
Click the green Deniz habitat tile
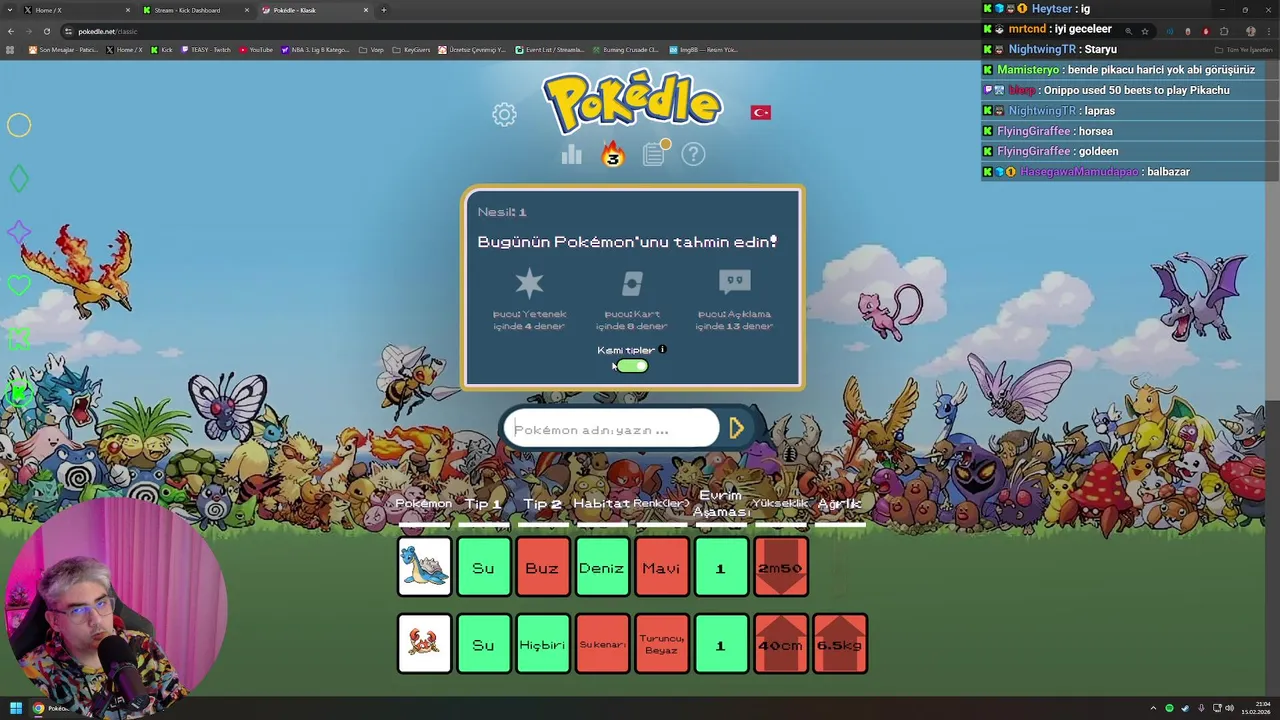point(602,567)
